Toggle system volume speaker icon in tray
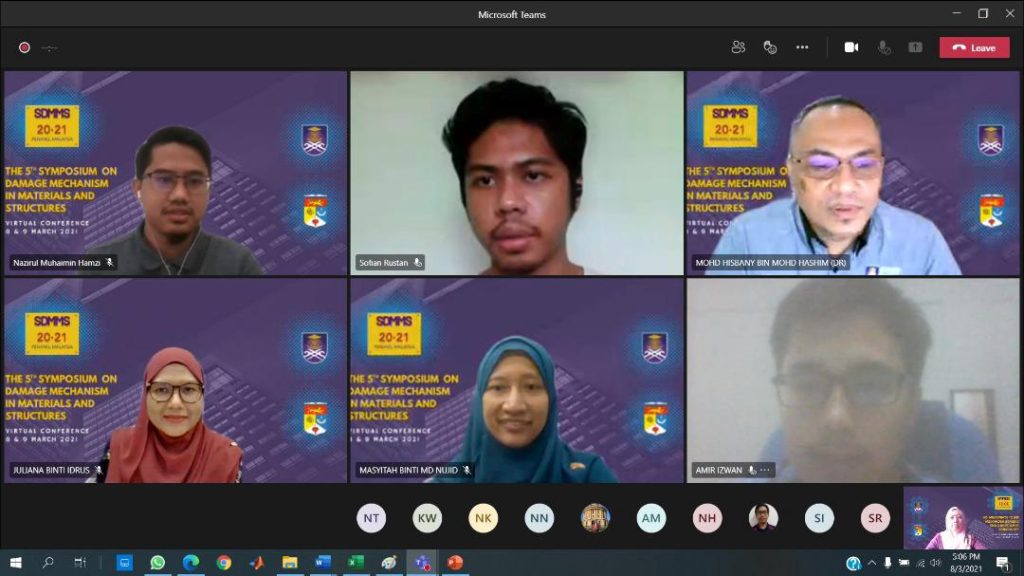The width and height of the screenshot is (1024, 576). click(935, 563)
